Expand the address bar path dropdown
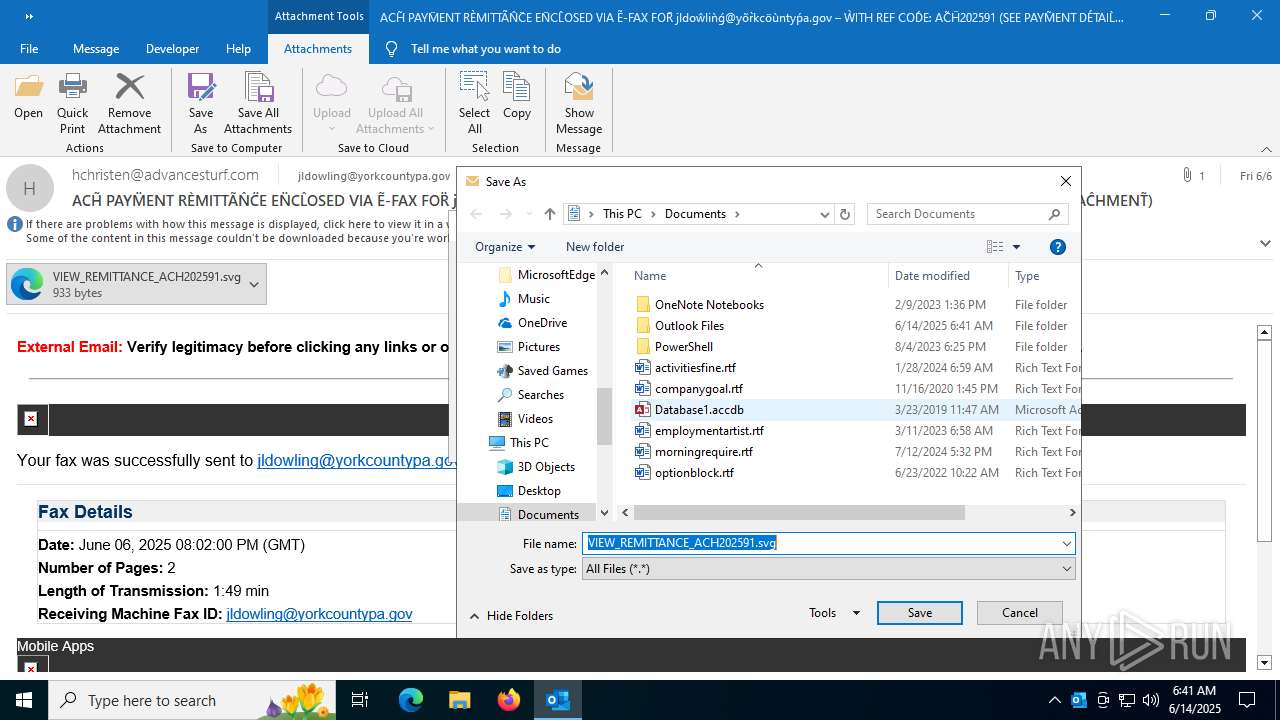The image size is (1280, 720). 824,214
